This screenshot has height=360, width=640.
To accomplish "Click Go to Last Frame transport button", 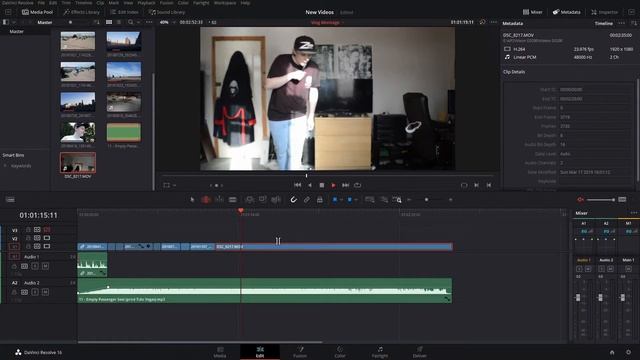I will click(345, 185).
